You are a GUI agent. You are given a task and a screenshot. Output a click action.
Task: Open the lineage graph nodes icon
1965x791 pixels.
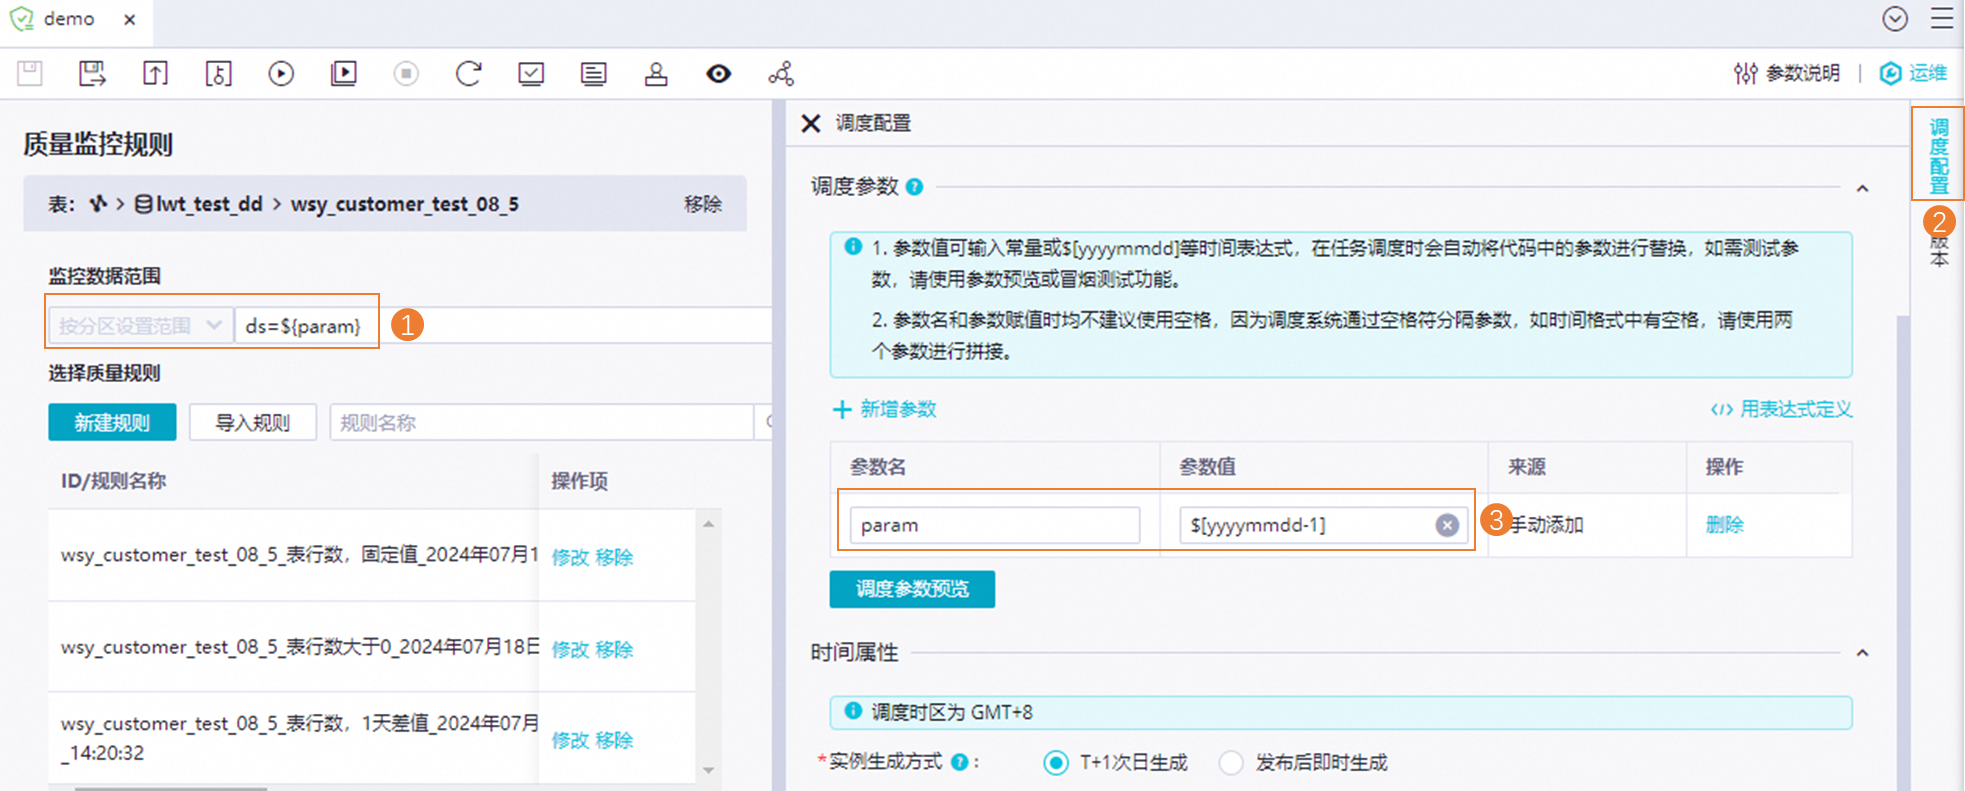(x=781, y=73)
